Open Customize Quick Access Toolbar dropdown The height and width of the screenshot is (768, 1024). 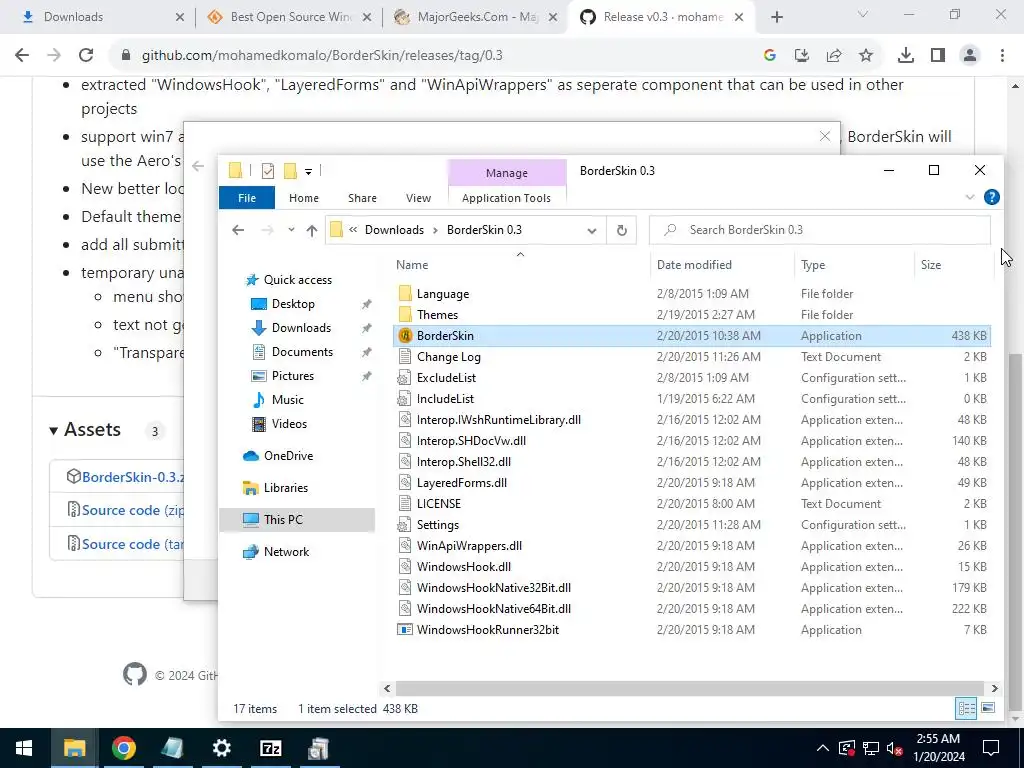(x=308, y=172)
